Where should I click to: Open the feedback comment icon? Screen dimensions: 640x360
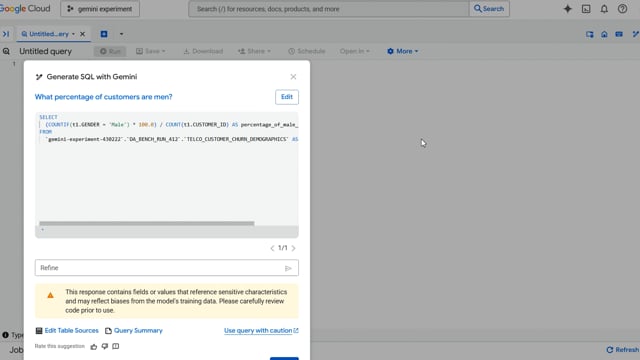click(116, 347)
